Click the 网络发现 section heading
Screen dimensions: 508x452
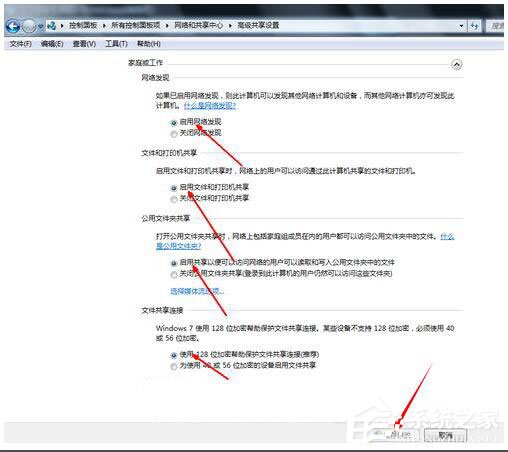155,78
